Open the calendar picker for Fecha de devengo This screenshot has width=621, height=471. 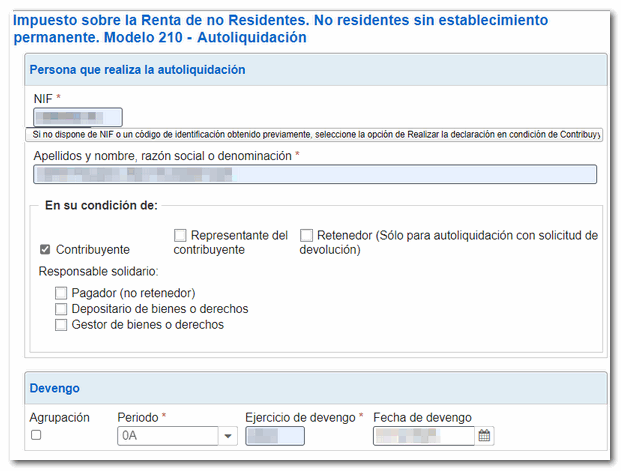click(x=484, y=436)
